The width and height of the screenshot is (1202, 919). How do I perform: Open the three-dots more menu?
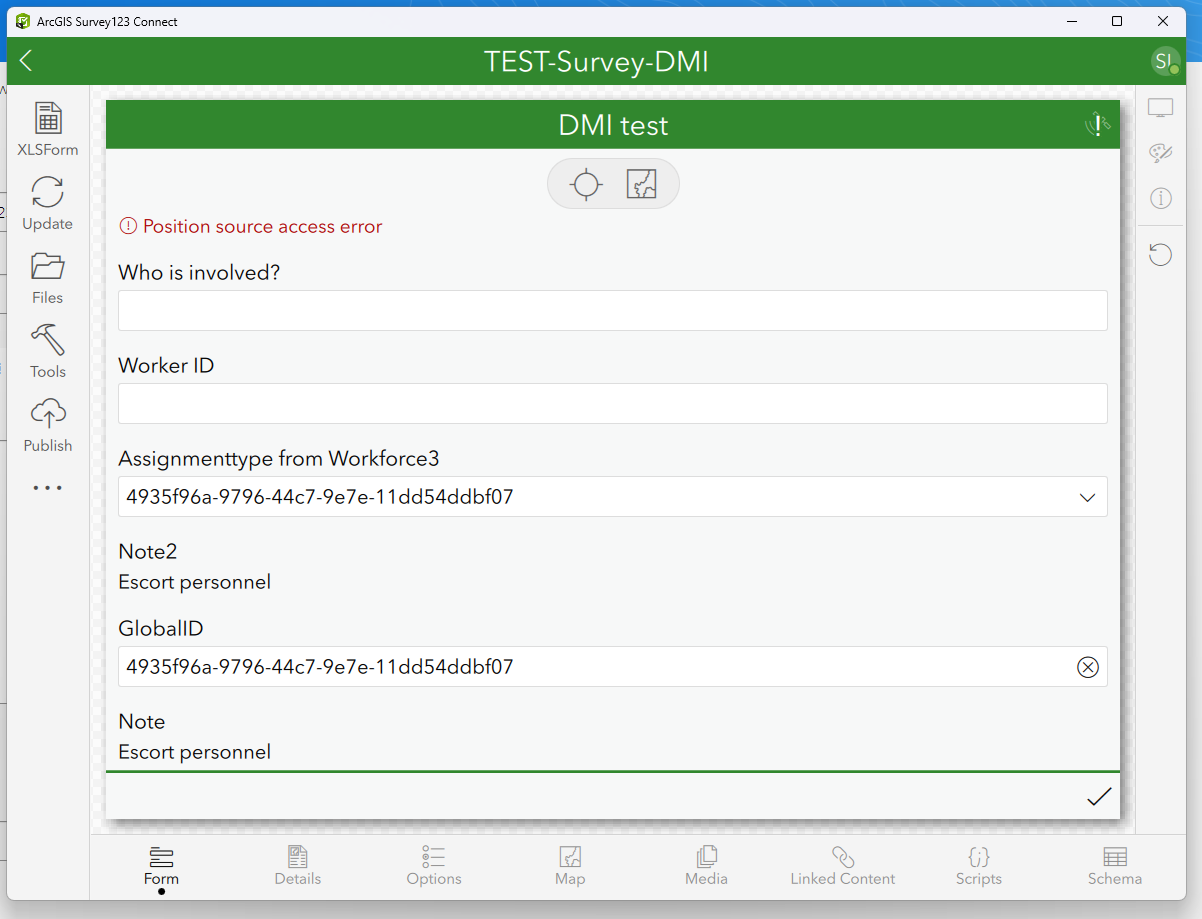coord(48,488)
